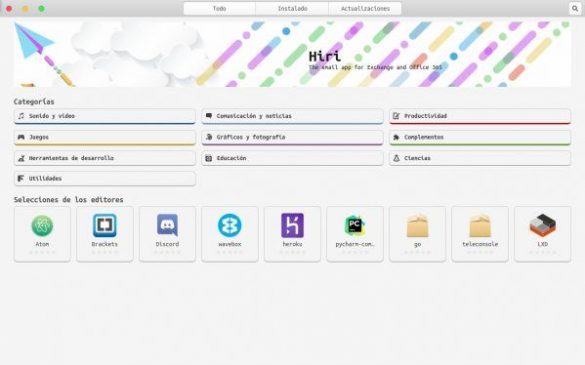Open the Productividad category
This screenshot has height=365, width=585.
click(x=480, y=116)
